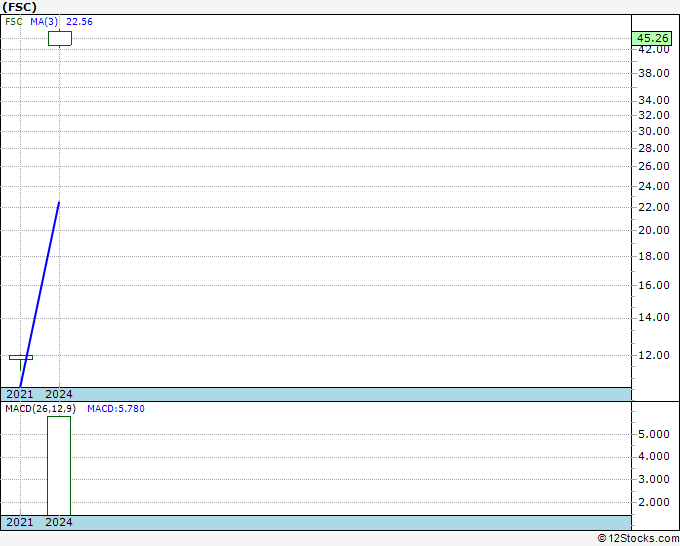680x546 pixels.
Task: Click the 22.56 moving average value
Action: (x=79, y=22)
